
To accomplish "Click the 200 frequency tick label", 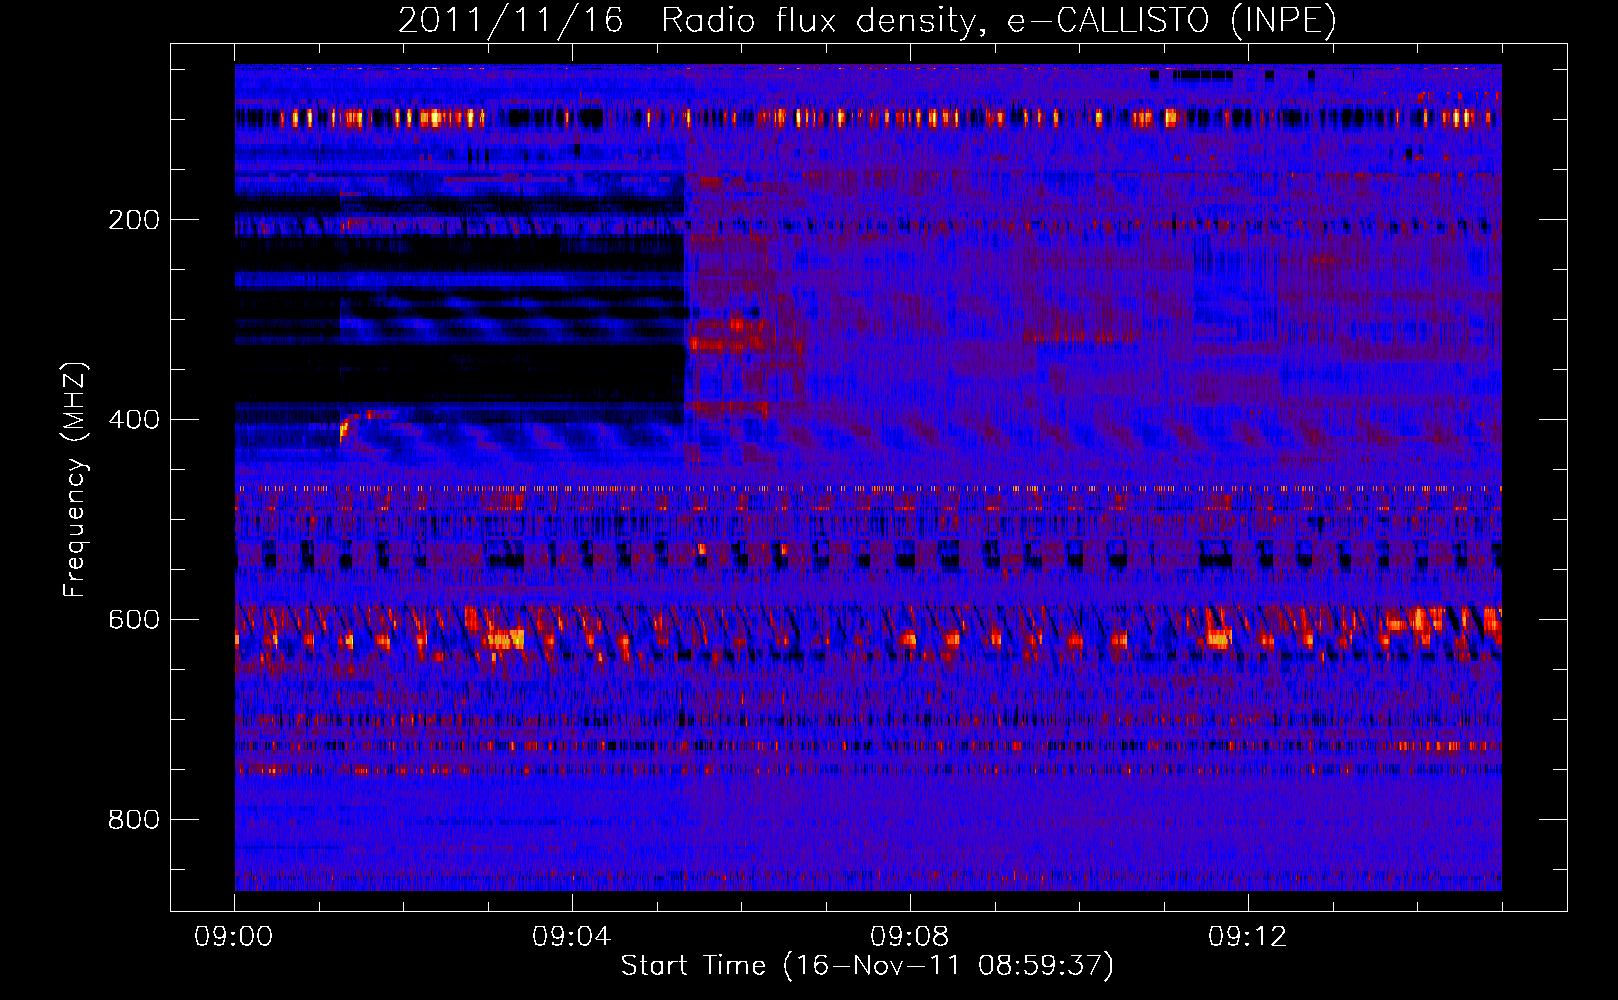I will (x=134, y=220).
